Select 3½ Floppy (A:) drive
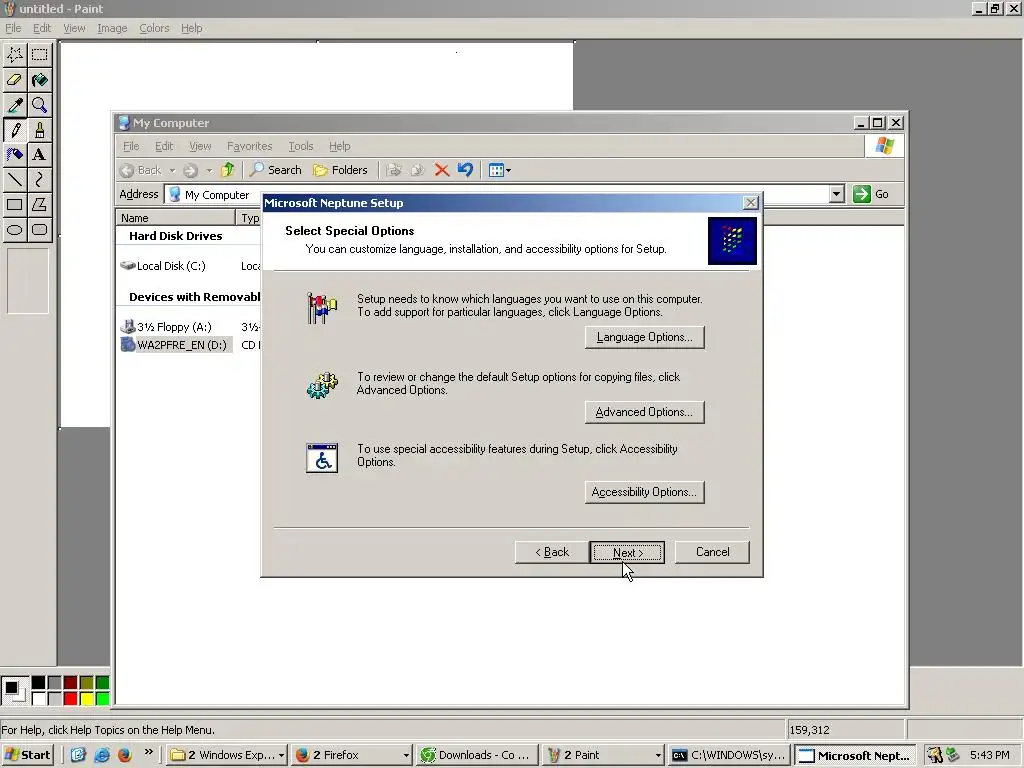The width and height of the screenshot is (1024, 768). pyautogui.click(x=167, y=327)
